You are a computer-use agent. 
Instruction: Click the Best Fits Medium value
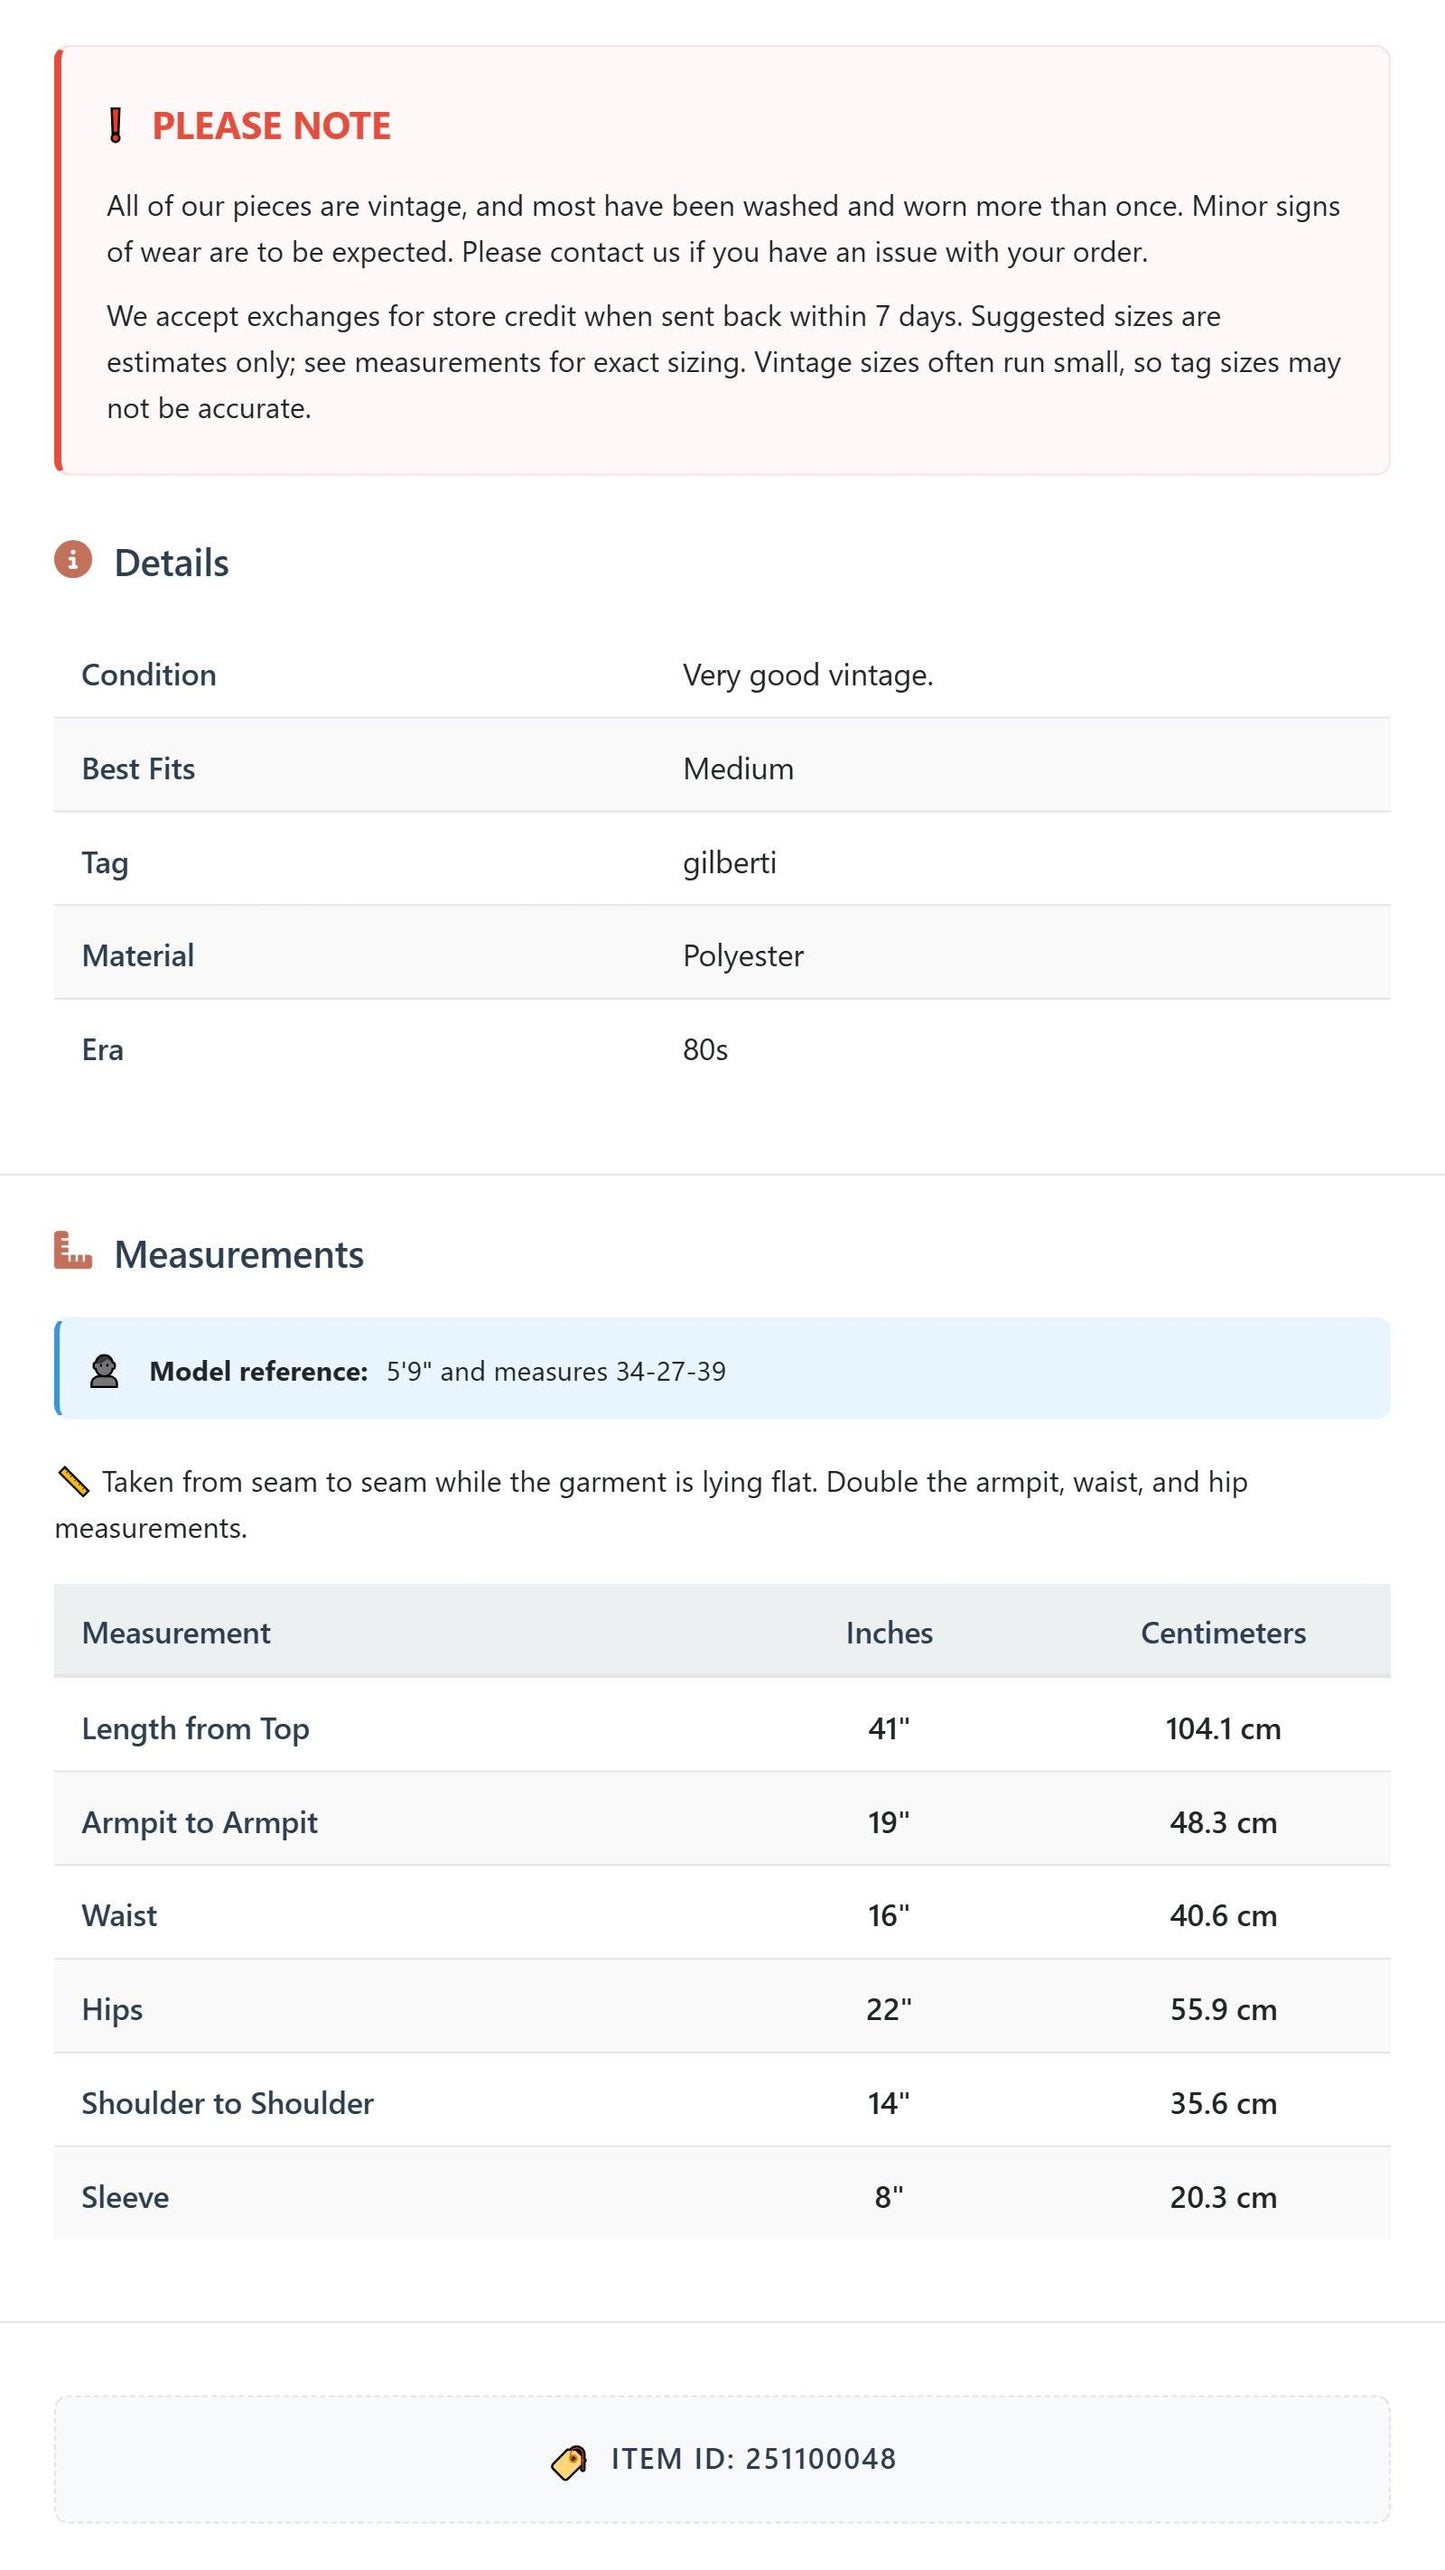coord(738,769)
